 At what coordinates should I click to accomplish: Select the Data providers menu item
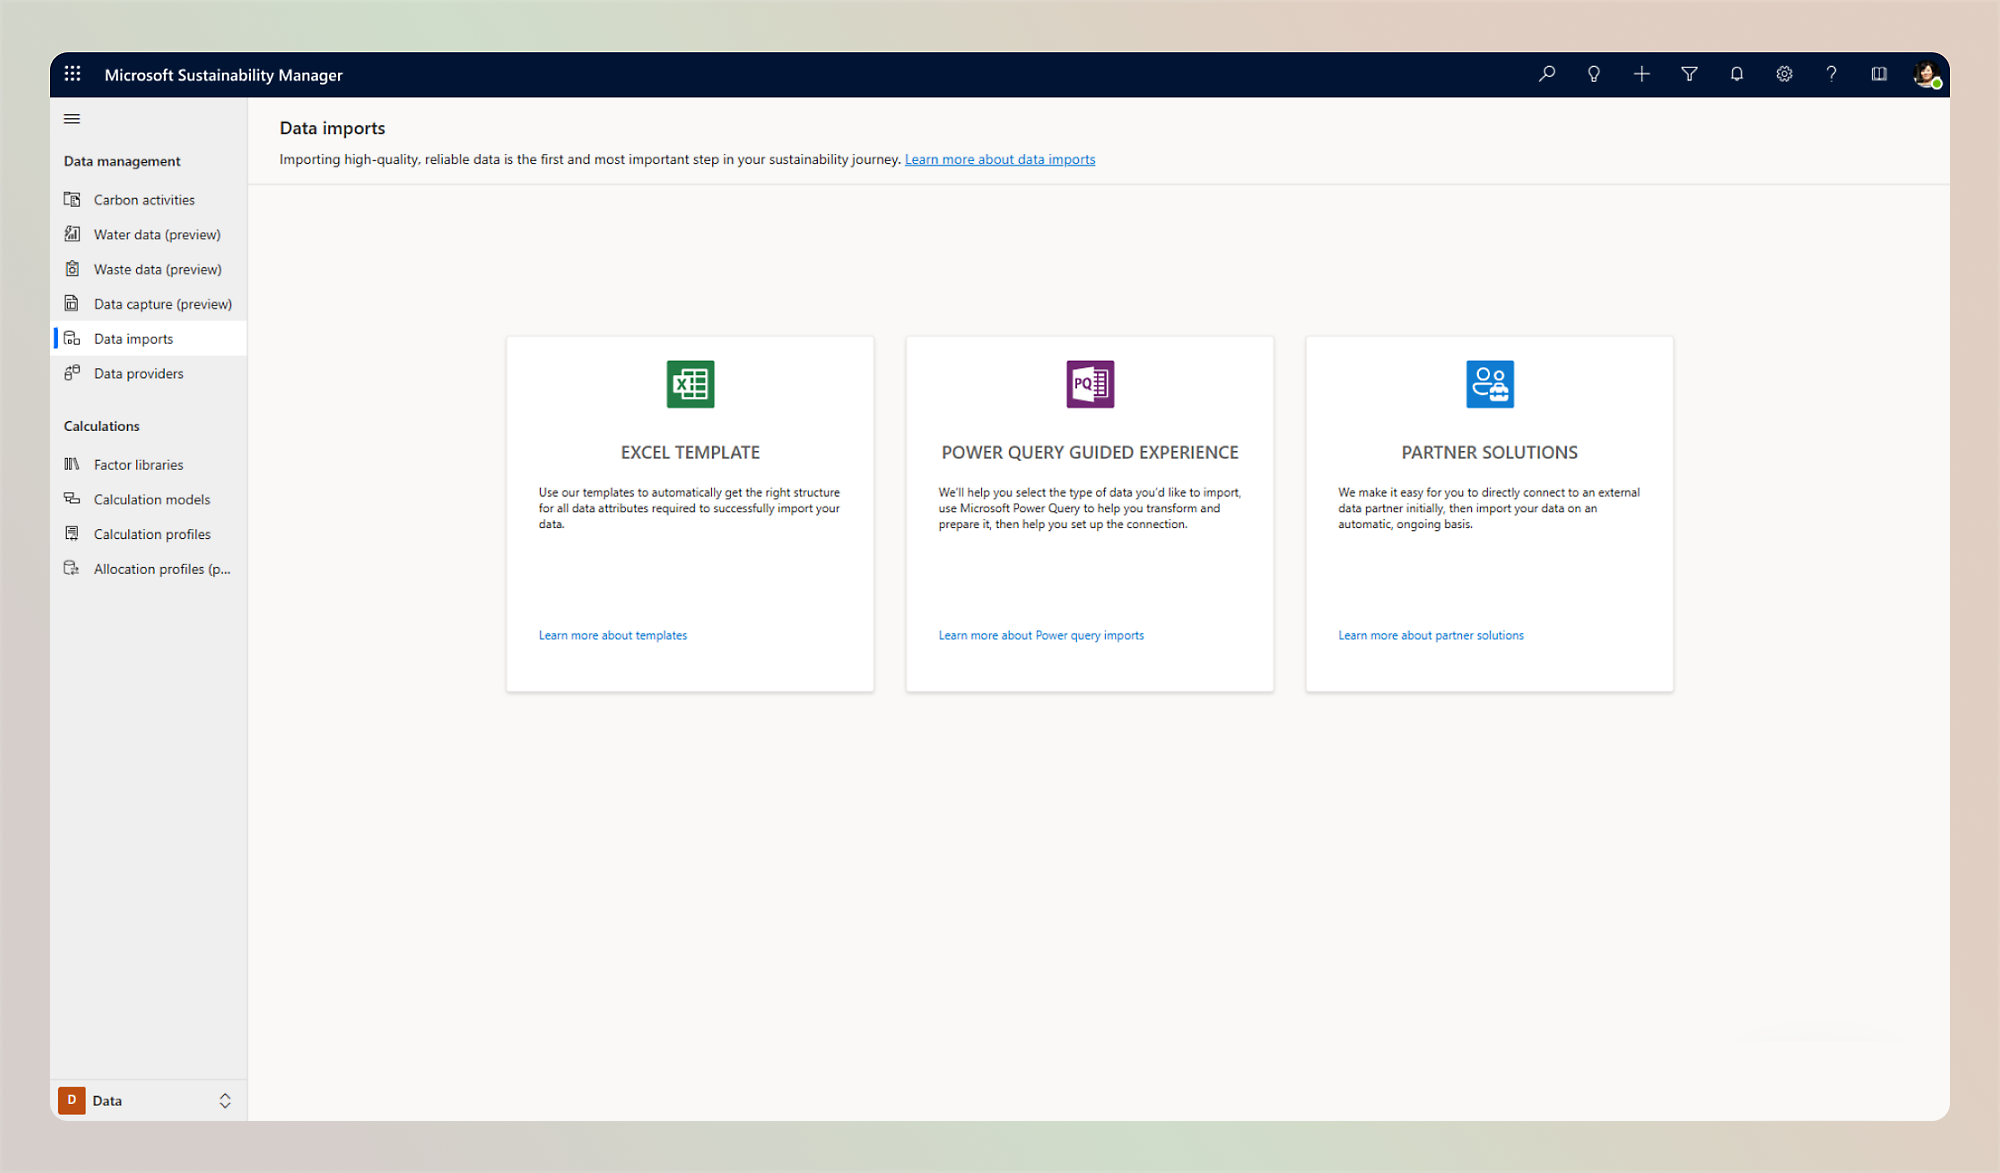point(138,373)
